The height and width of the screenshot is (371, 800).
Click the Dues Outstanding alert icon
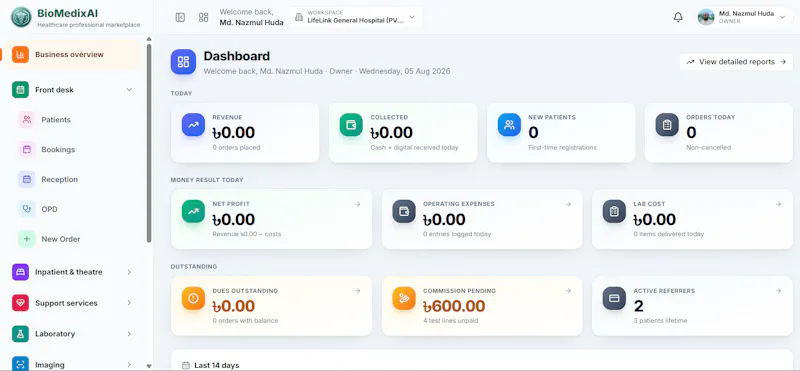pyautogui.click(x=193, y=298)
